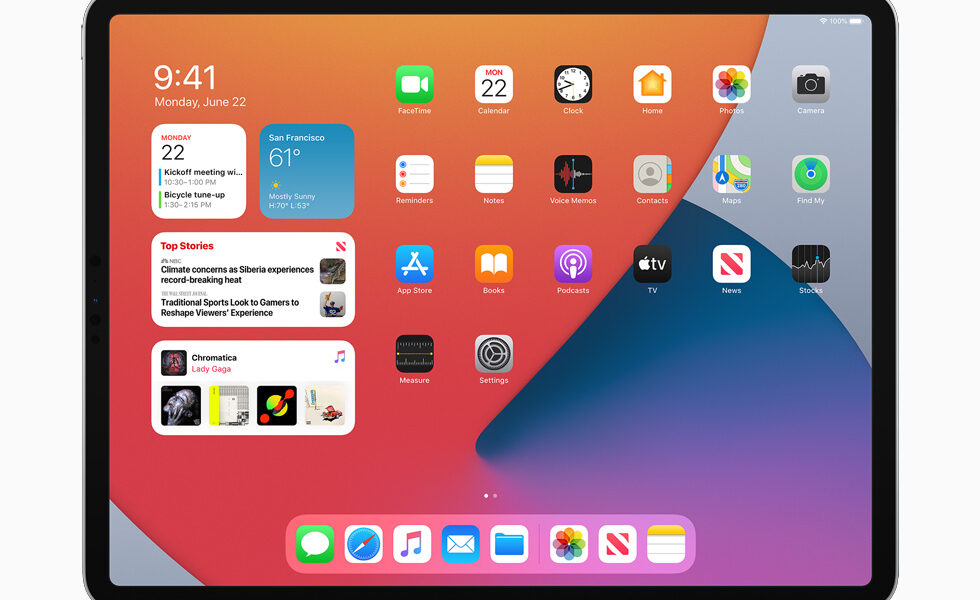The width and height of the screenshot is (980, 600).
Task: Tap the News logo in Top Stories widget
Action: [341, 246]
